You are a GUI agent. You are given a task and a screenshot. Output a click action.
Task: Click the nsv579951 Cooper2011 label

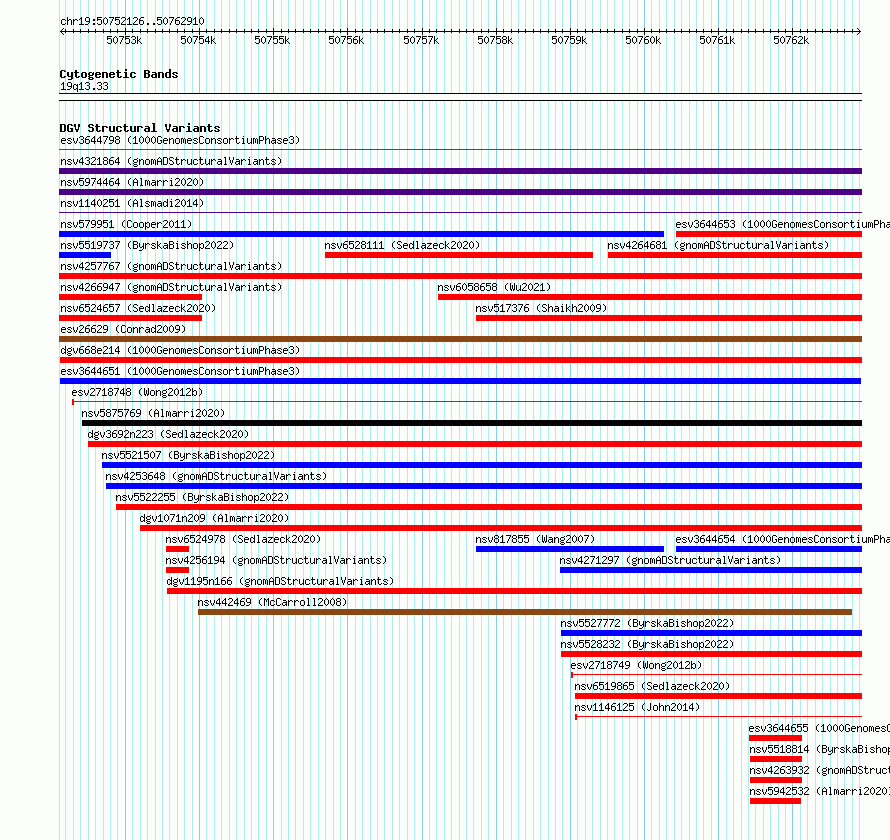pyautogui.click(x=126, y=224)
